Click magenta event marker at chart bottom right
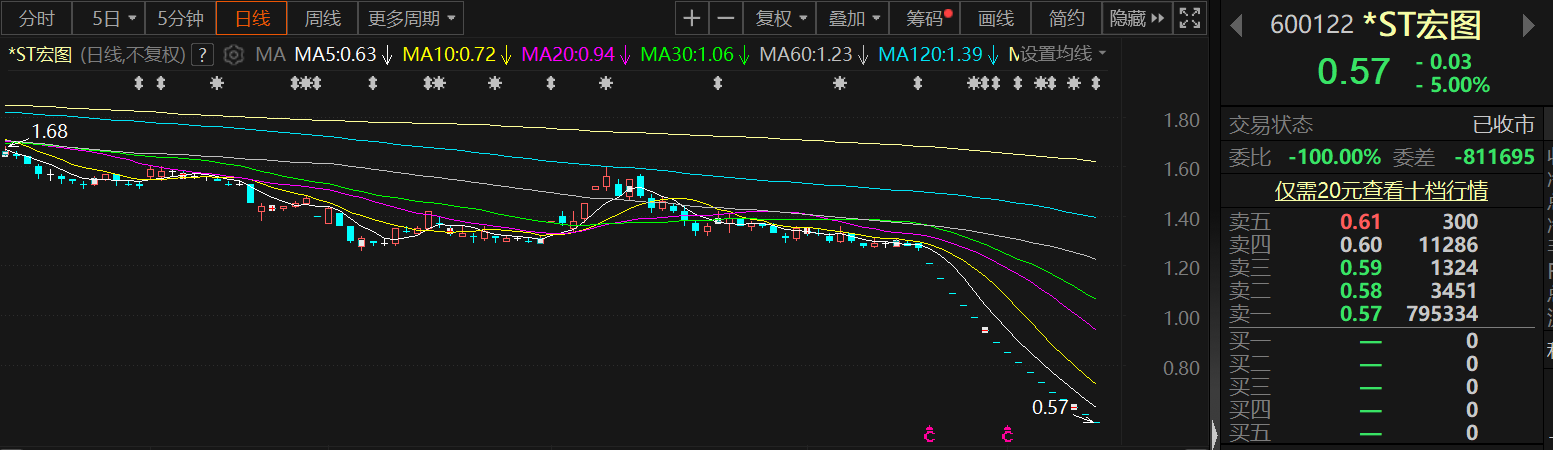1553x450 pixels. [1007, 434]
